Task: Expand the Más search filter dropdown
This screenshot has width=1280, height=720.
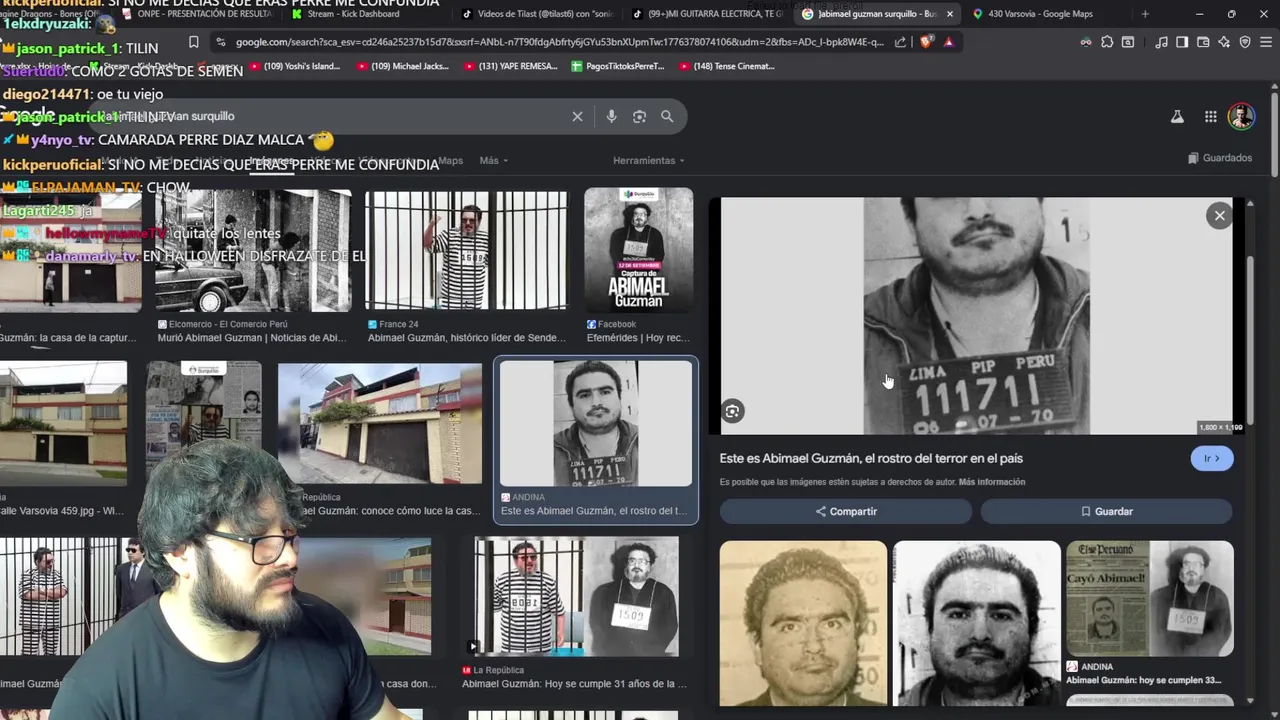Action: pyautogui.click(x=493, y=160)
